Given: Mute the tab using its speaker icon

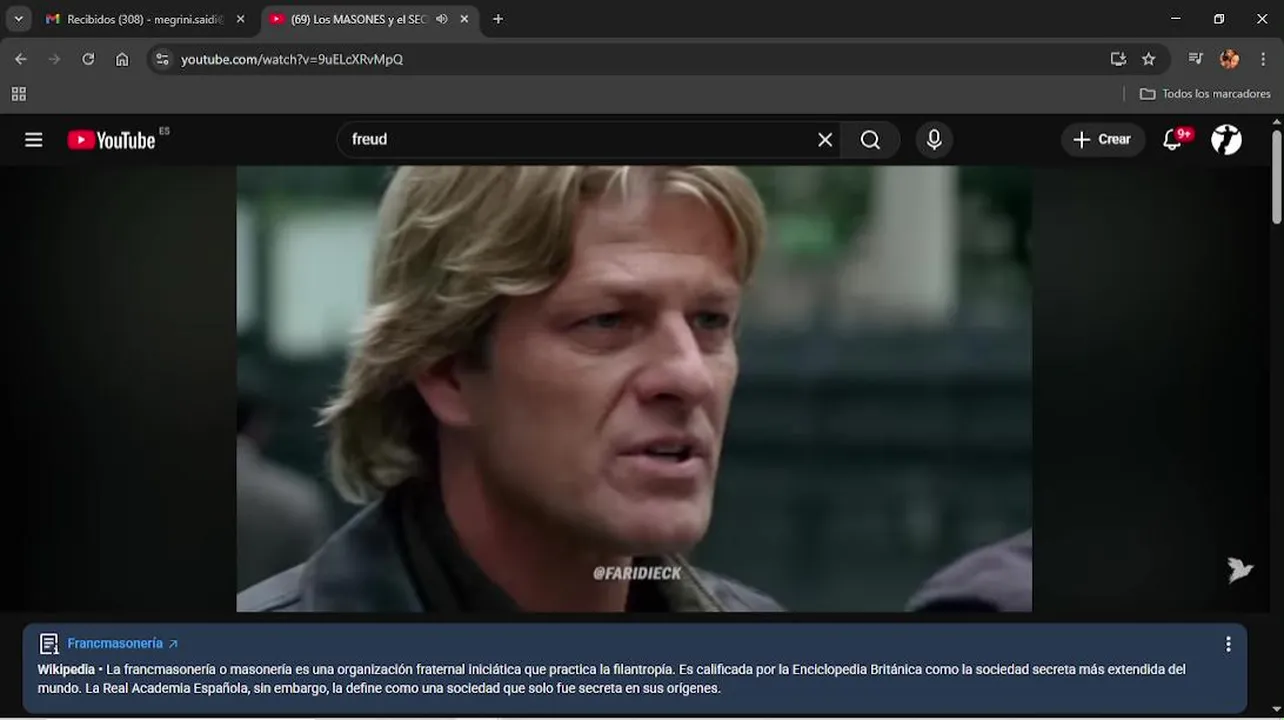Looking at the screenshot, I should coord(442,19).
